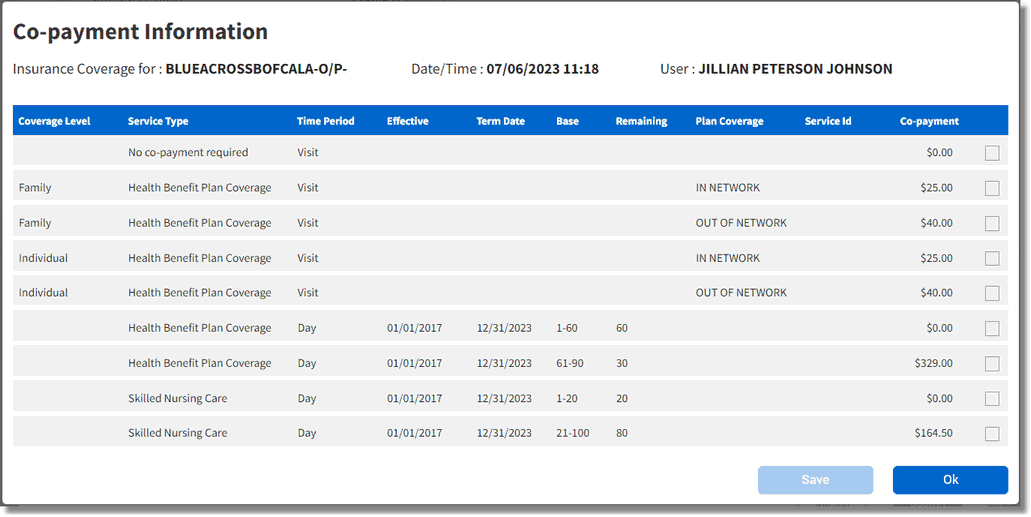Viewport: 1031px width, 517px height.
Task: Click the Effective column header
Action: pyautogui.click(x=408, y=121)
